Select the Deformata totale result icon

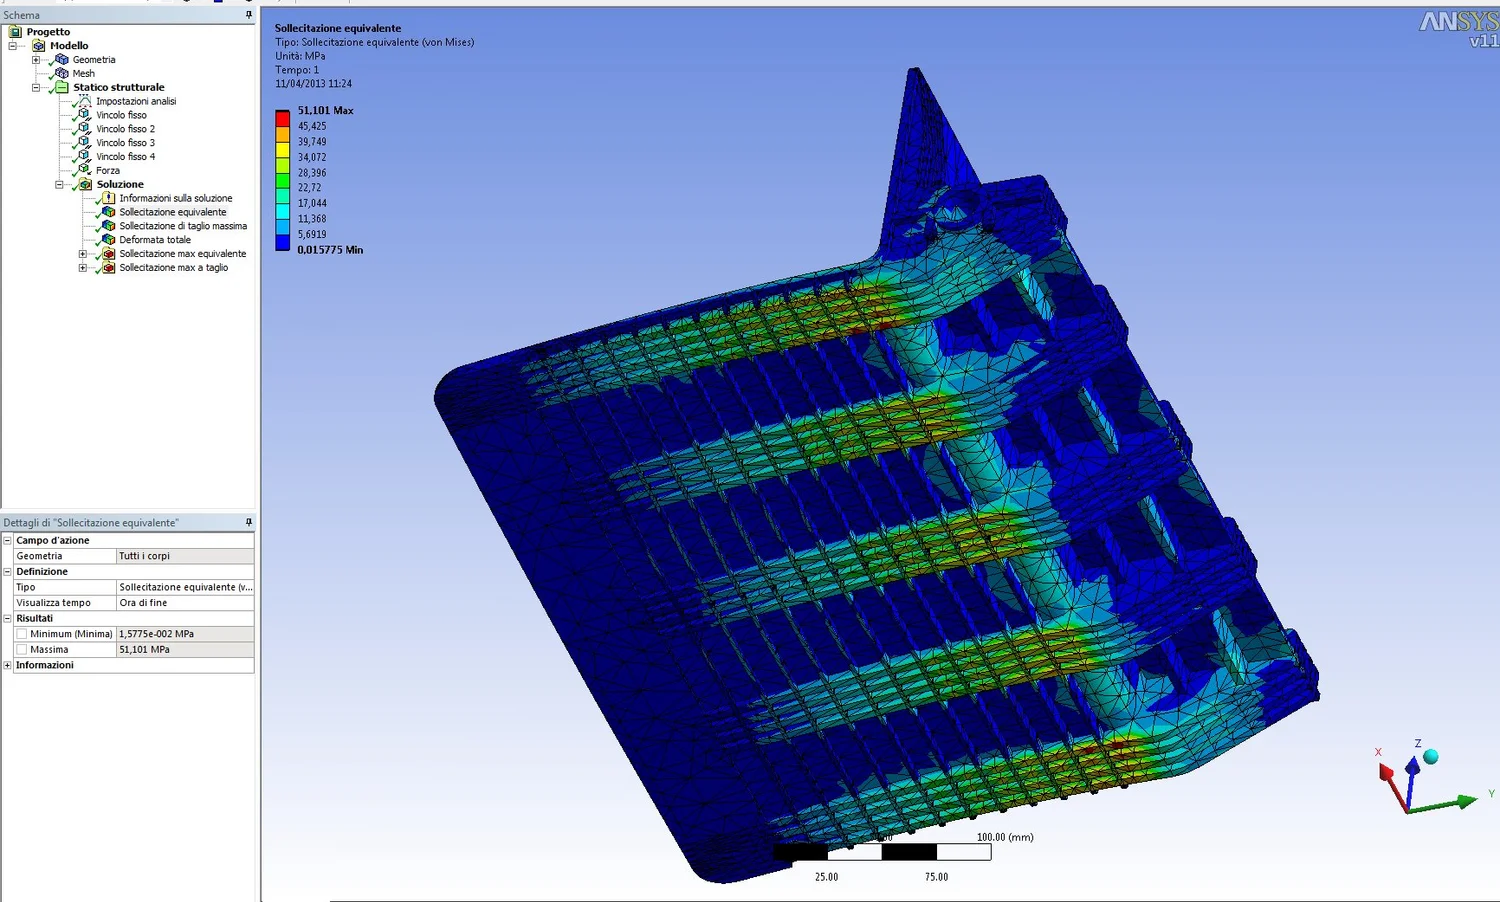click(108, 240)
